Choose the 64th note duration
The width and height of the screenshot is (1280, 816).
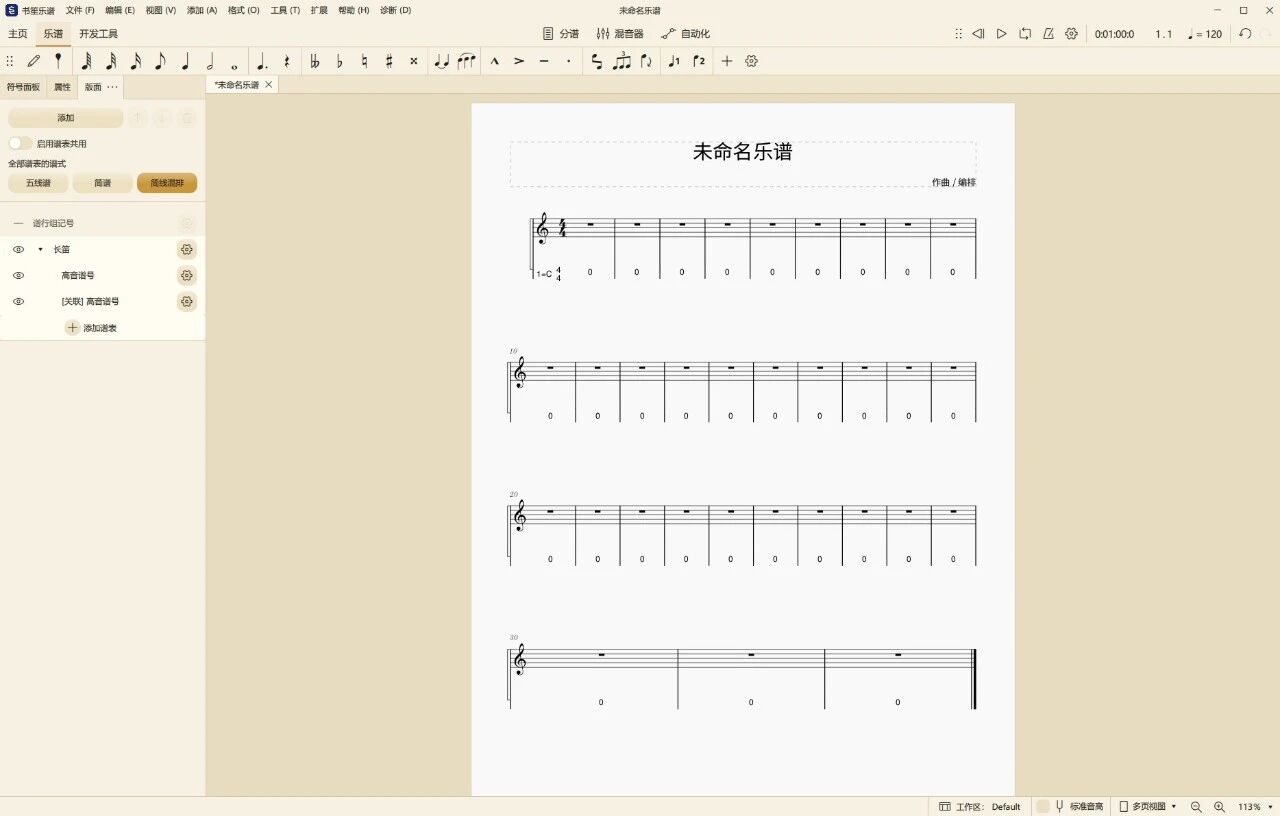tap(86, 61)
